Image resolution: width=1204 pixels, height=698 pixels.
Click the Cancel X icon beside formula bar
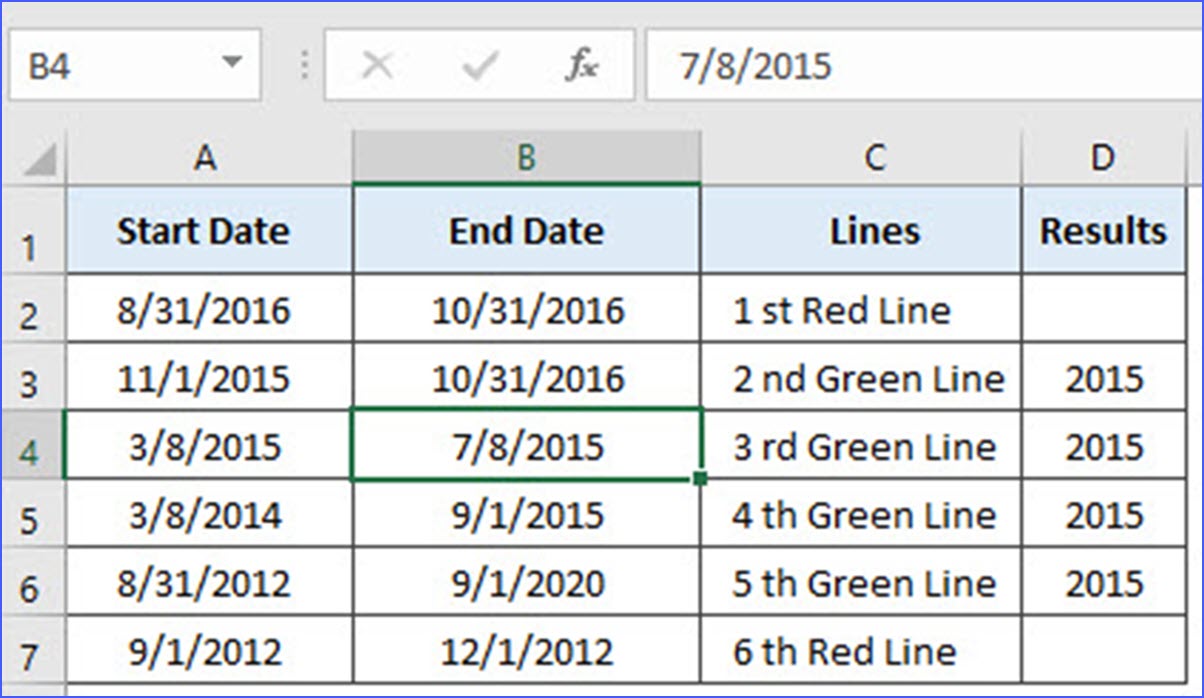click(377, 62)
